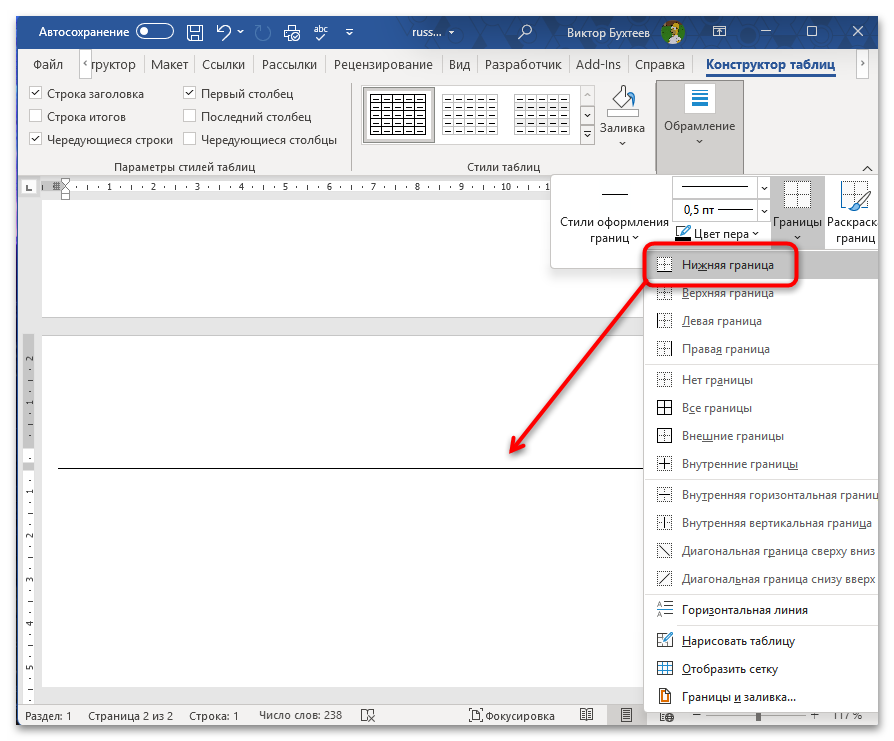This screenshot has height=741, width=894.
Task: Undo the last action
Action: tap(224, 32)
